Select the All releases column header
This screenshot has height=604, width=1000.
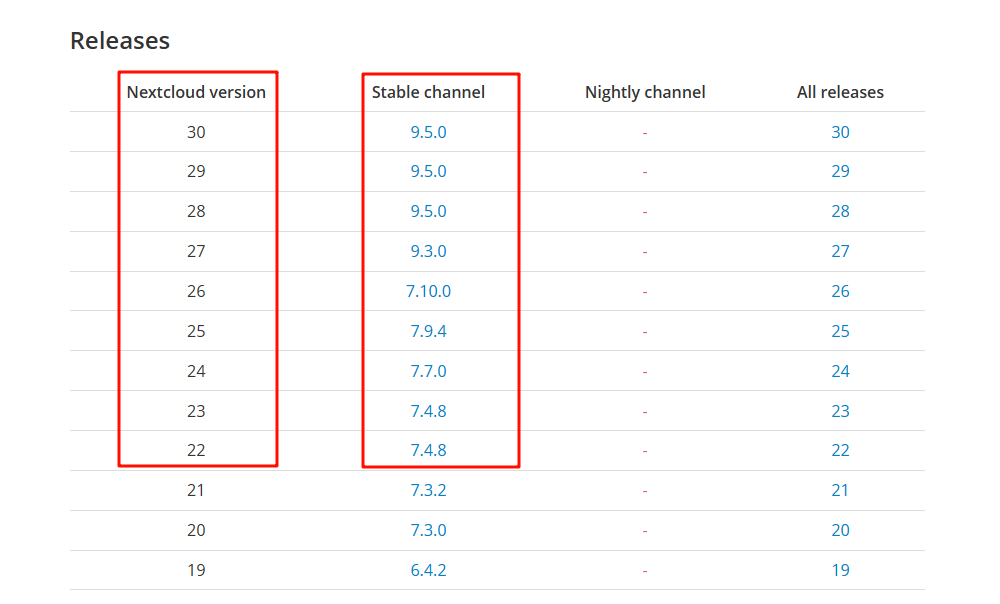click(x=840, y=92)
